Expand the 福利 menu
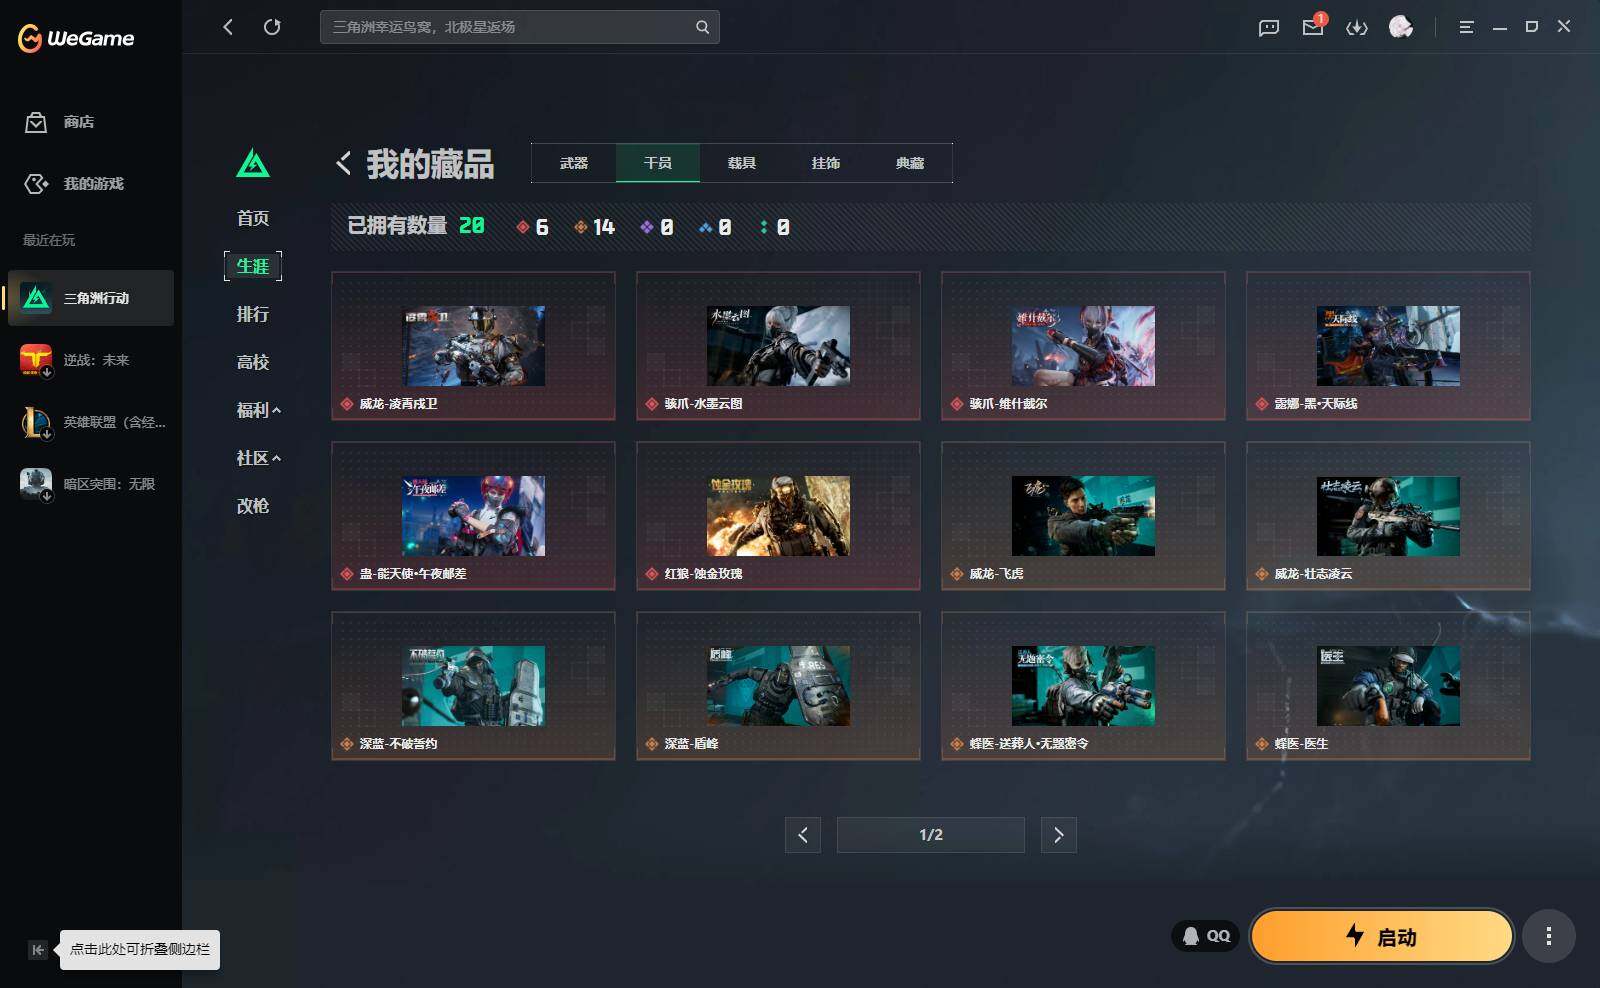 point(258,410)
